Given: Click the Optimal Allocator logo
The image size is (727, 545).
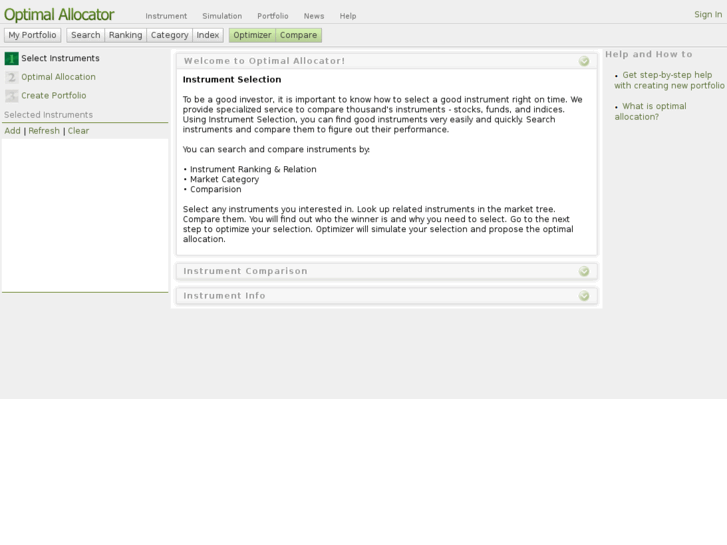Looking at the screenshot, I should pyautogui.click(x=59, y=15).
